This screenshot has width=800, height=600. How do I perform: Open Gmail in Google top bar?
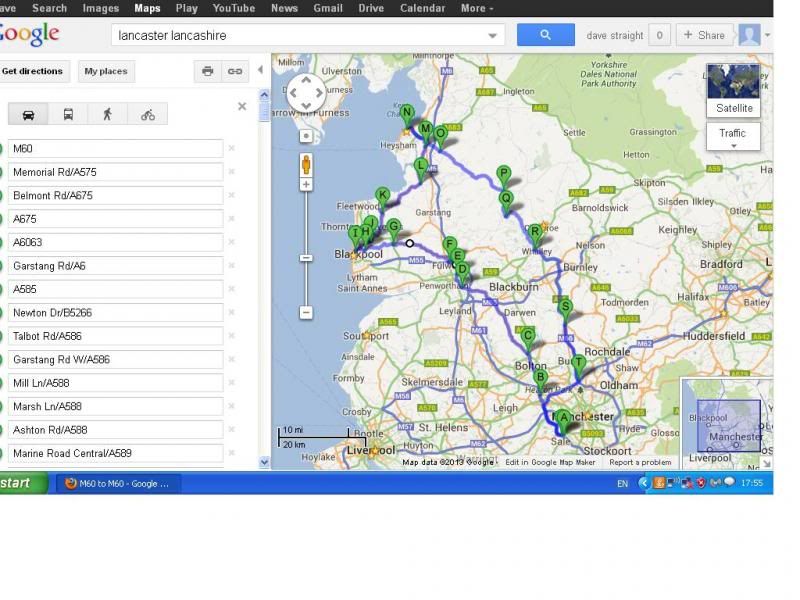point(328,8)
